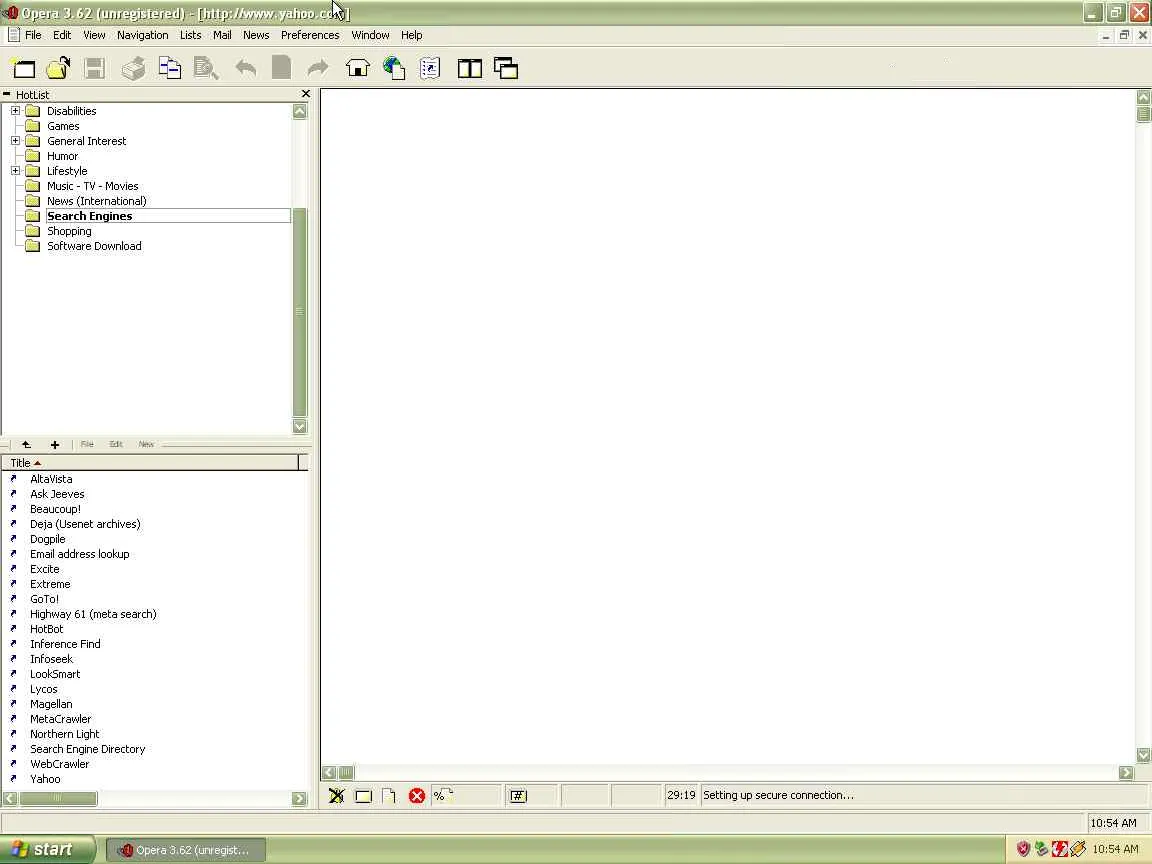This screenshot has height=864, width=1152.
Task: Click the move-up arrow in Hotlist toolbar
Action: [26, 444]
